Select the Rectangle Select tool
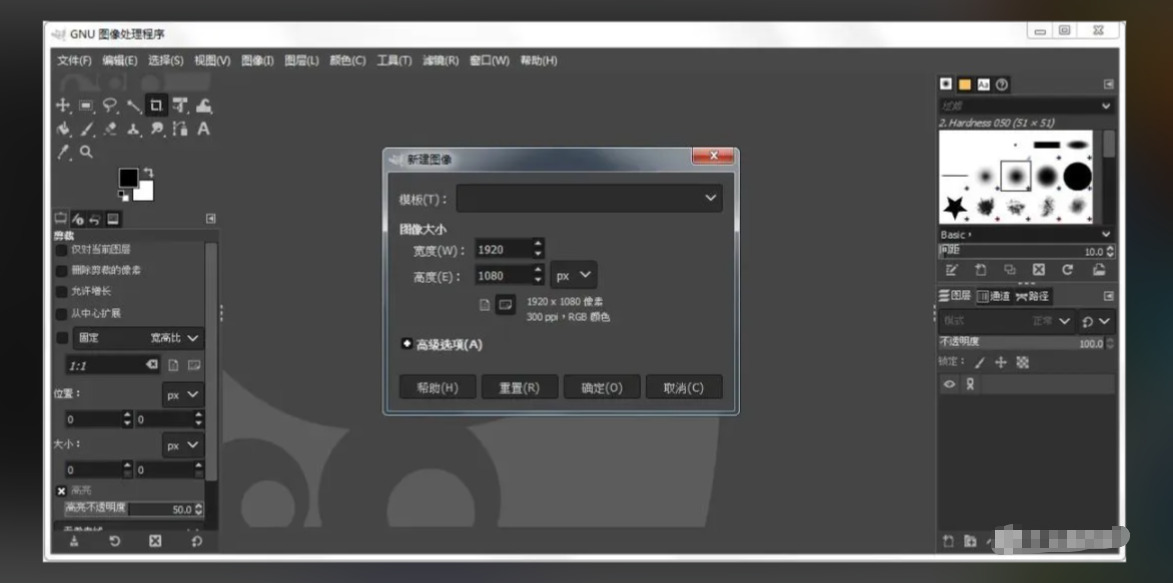1173x583 pixels. click(x=86, y=106)
